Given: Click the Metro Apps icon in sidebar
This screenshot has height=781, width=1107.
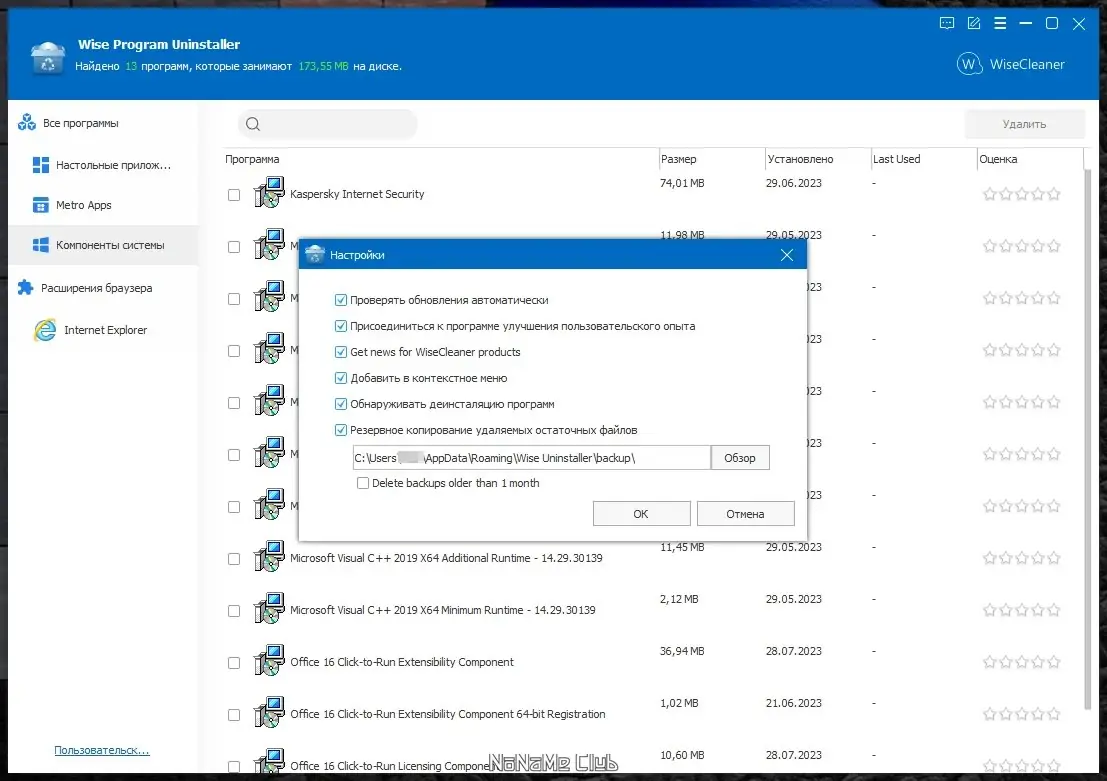Looking at the screenshot, I should click(x=40, y=205).
